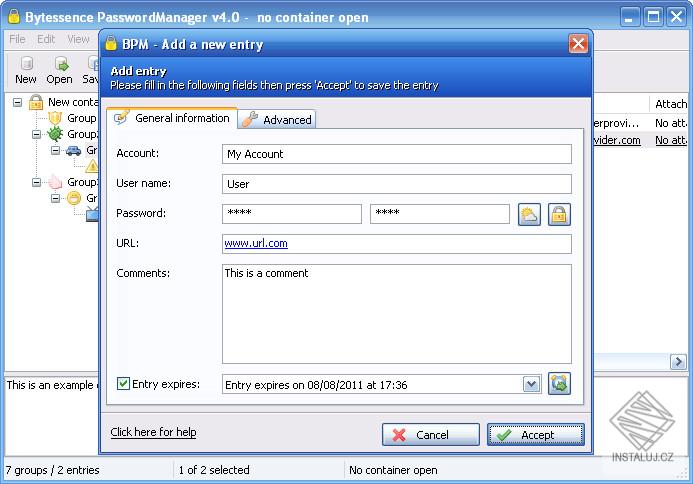Click the smiley face group icon

click(74, 198)
